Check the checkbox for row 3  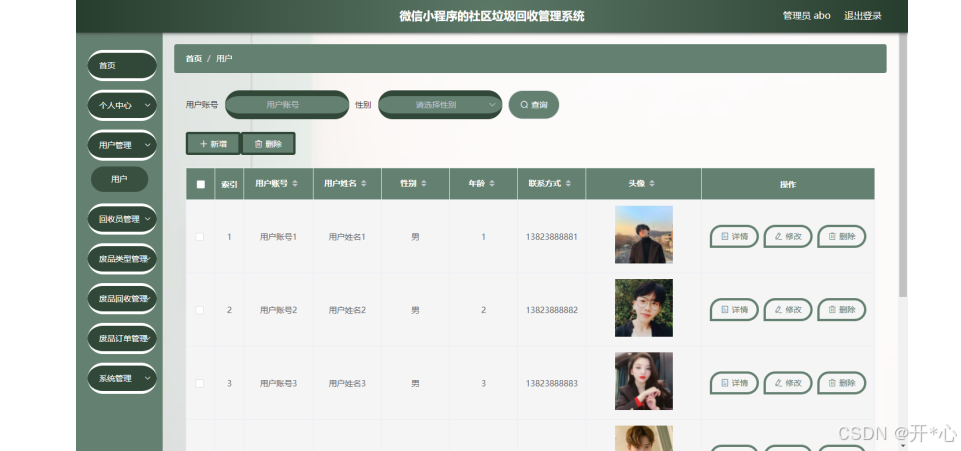coord(200,383)
